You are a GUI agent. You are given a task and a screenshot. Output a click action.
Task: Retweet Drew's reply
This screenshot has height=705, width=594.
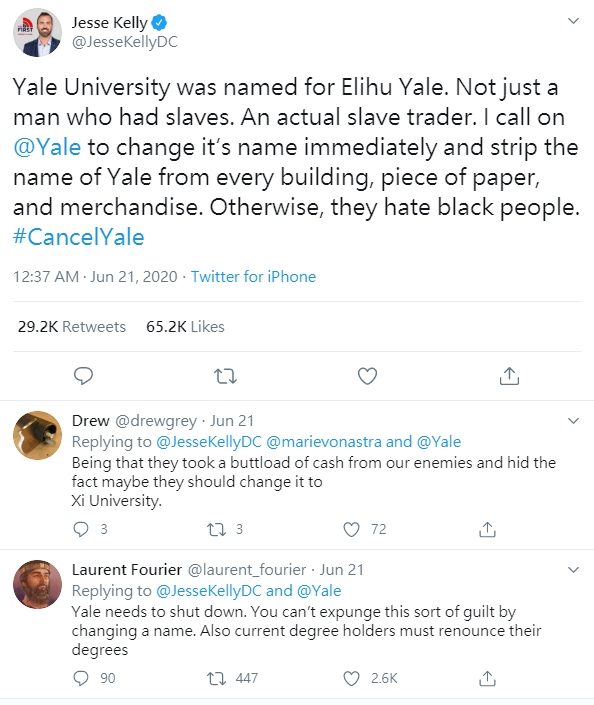coord(216,529)
